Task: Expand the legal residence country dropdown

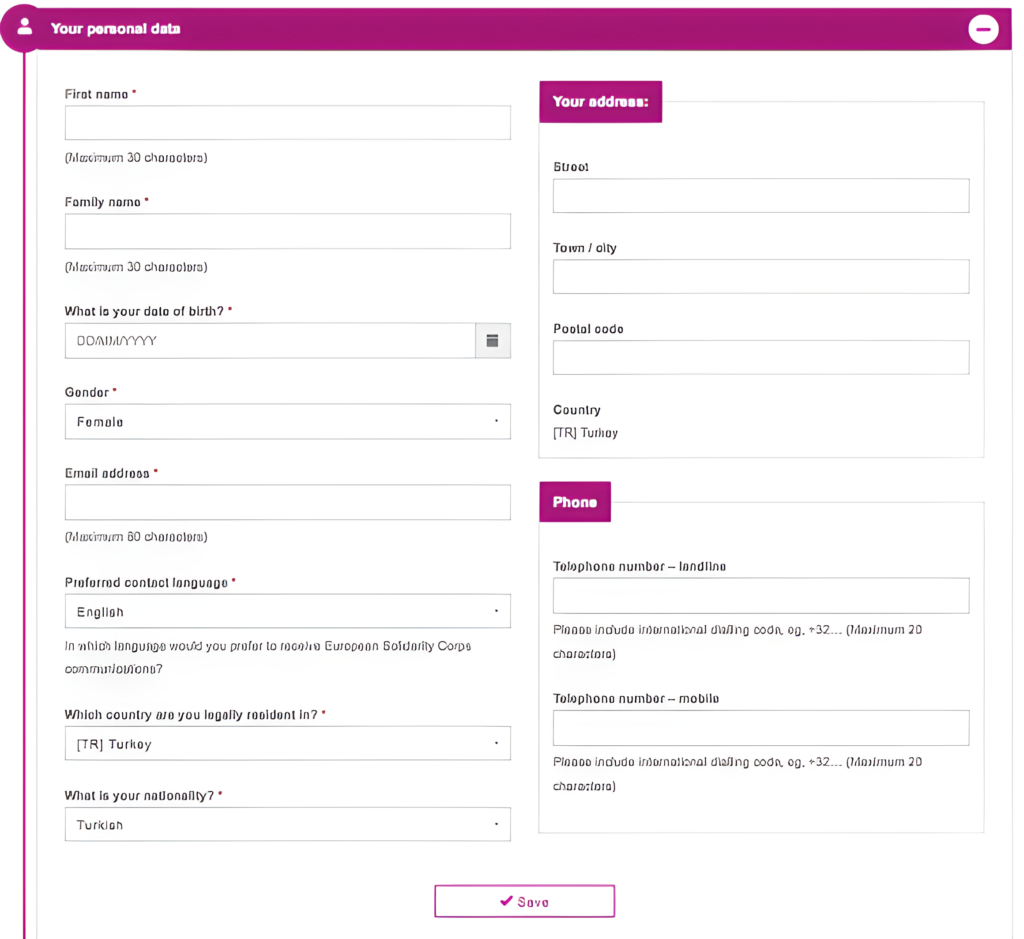Action: 287,743
